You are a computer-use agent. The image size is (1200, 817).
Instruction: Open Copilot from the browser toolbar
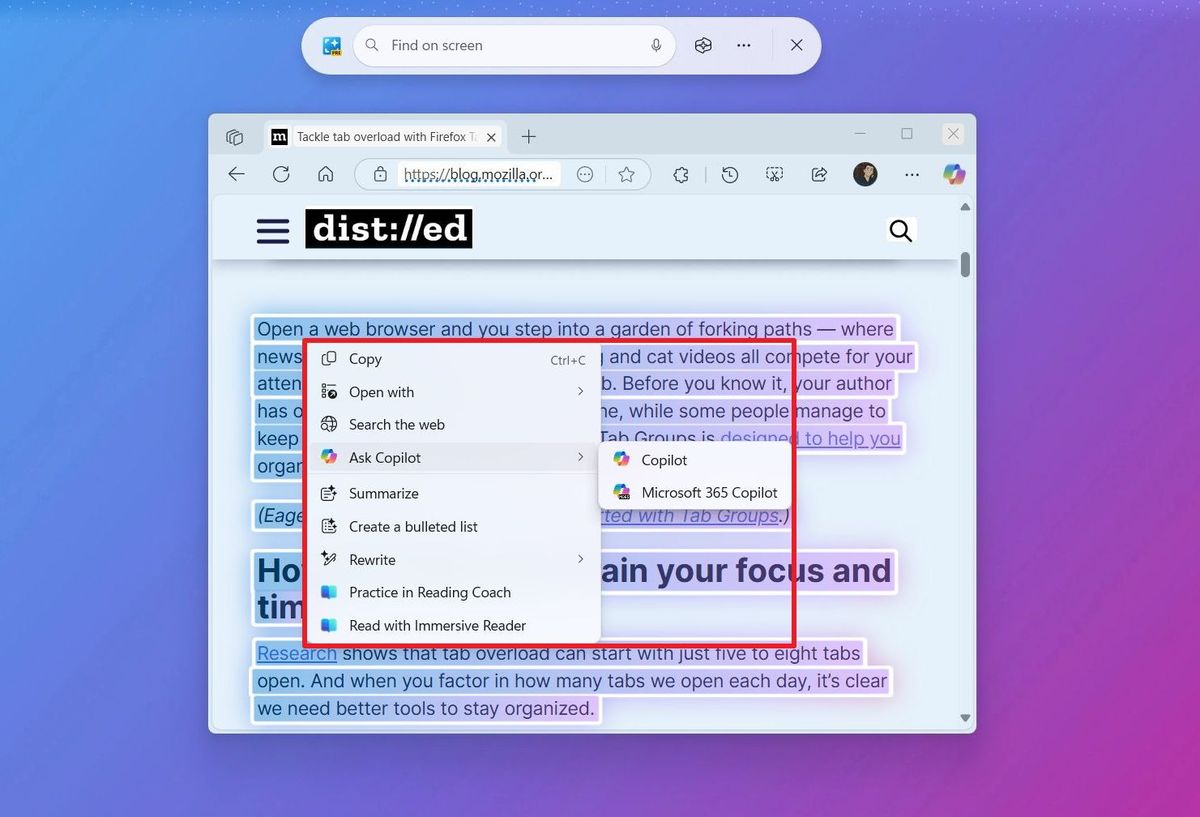coord(953,174)
